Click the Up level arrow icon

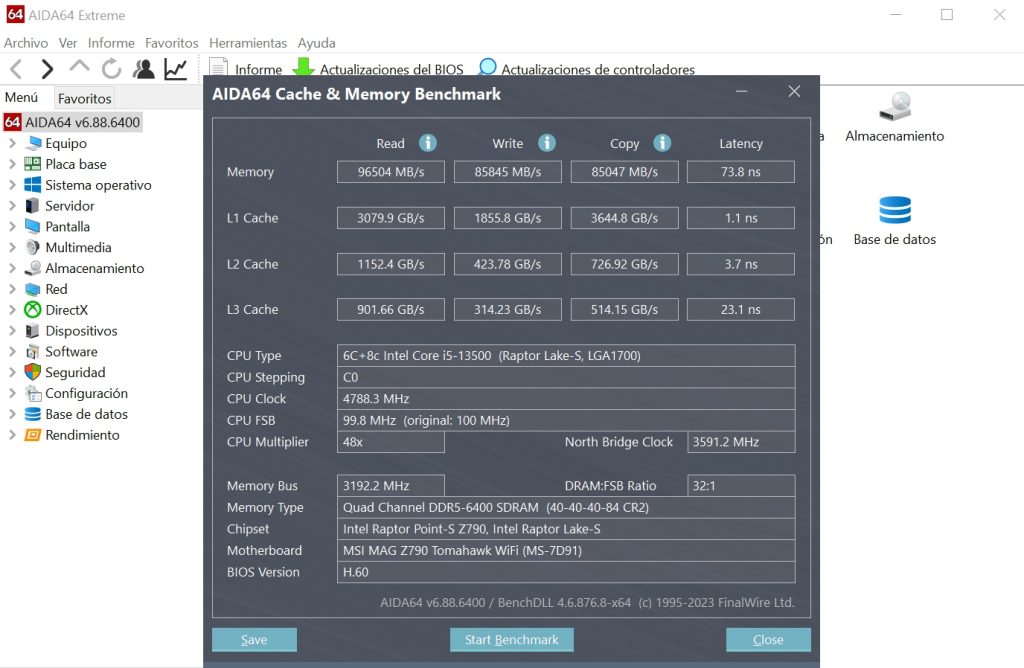click(79, 67)
